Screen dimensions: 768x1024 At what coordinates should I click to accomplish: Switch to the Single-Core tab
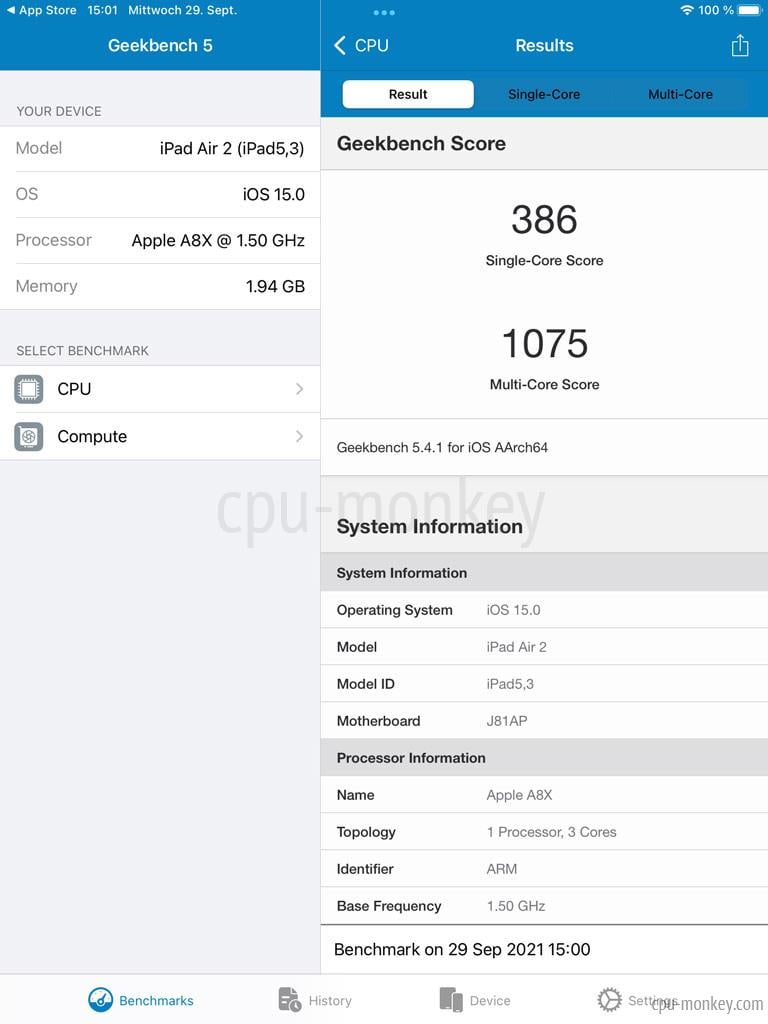tap(544, 94)
